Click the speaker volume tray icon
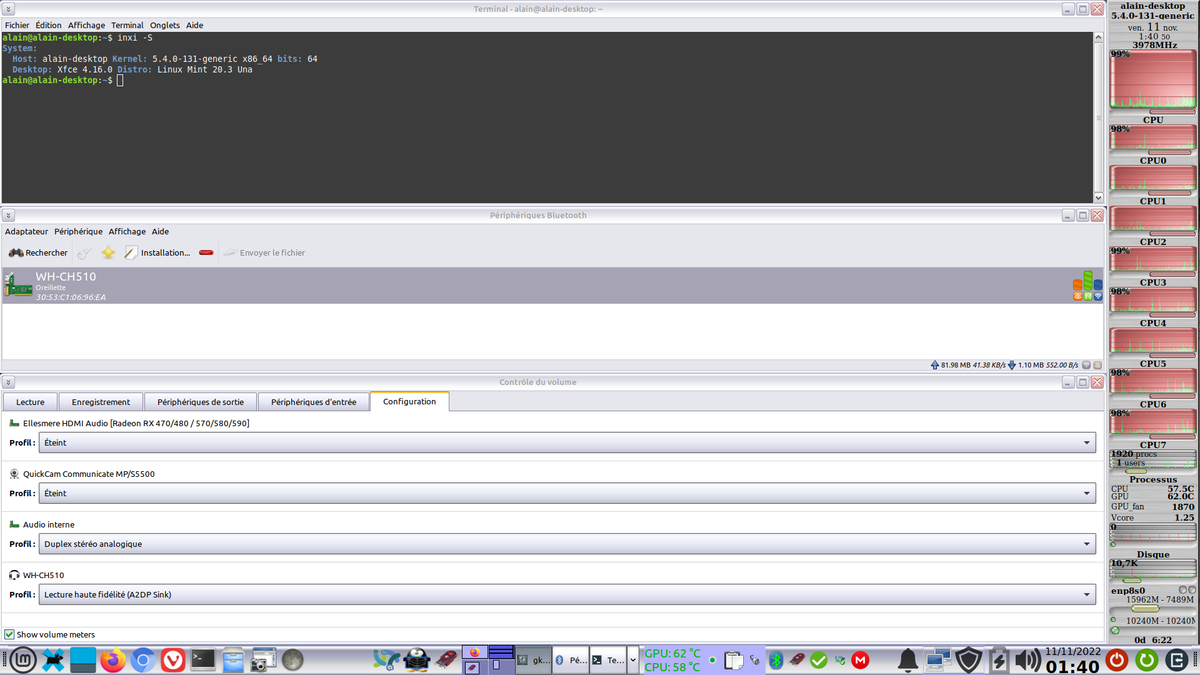The height and width of the screenshot is (675, 1200). (1026, 660)
